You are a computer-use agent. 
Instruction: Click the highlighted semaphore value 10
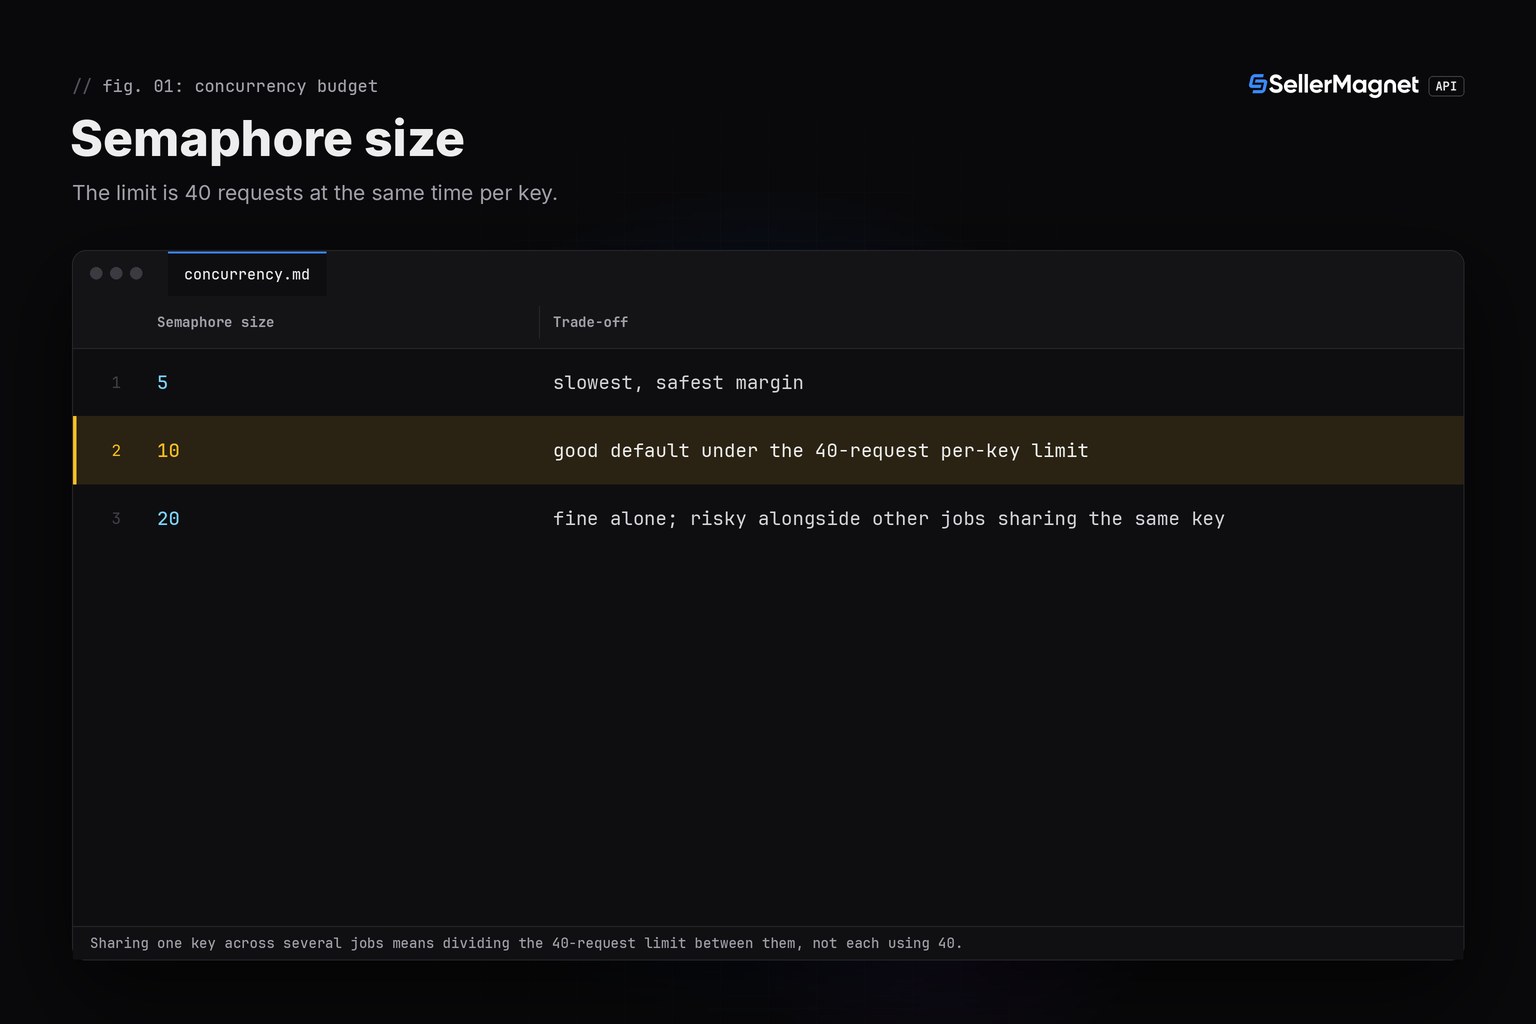[168, 451]
